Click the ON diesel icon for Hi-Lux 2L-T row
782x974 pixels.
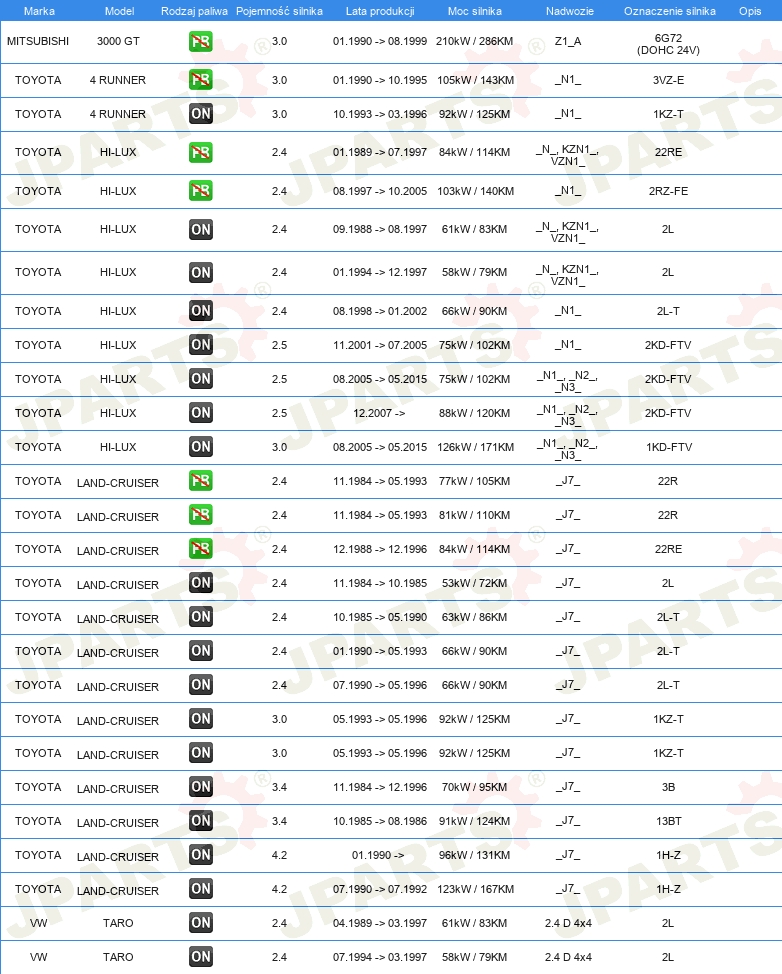(x=201, y=311)
